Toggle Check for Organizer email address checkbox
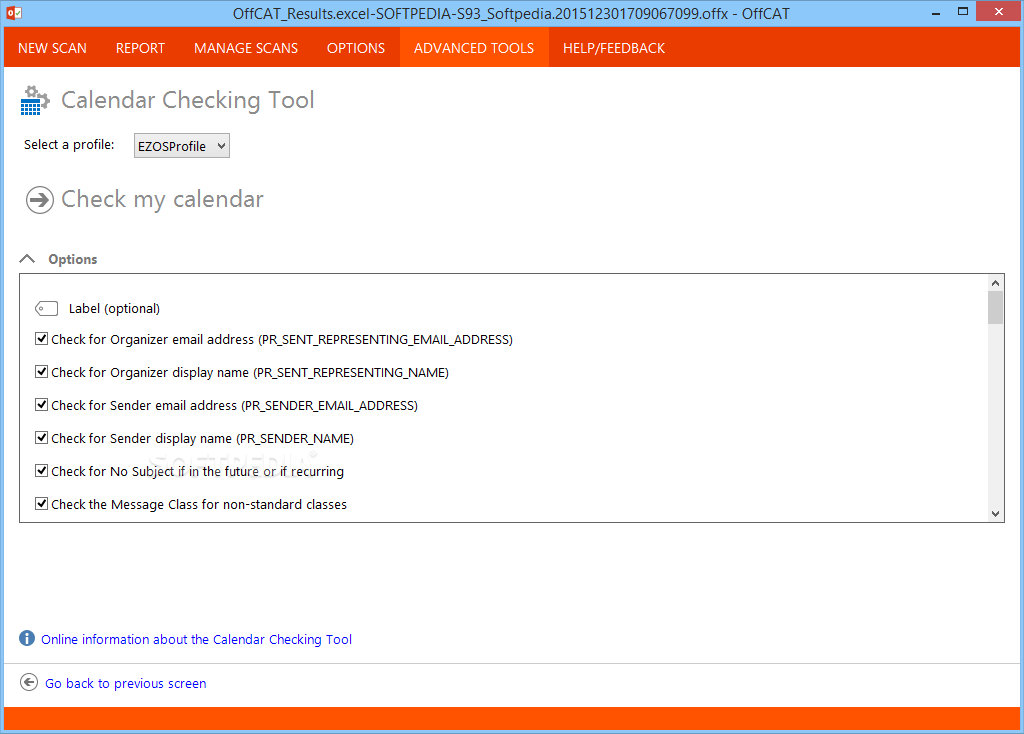Image resolution: width=1024 pixels, height=734 pixels. (x=42, y=338)
